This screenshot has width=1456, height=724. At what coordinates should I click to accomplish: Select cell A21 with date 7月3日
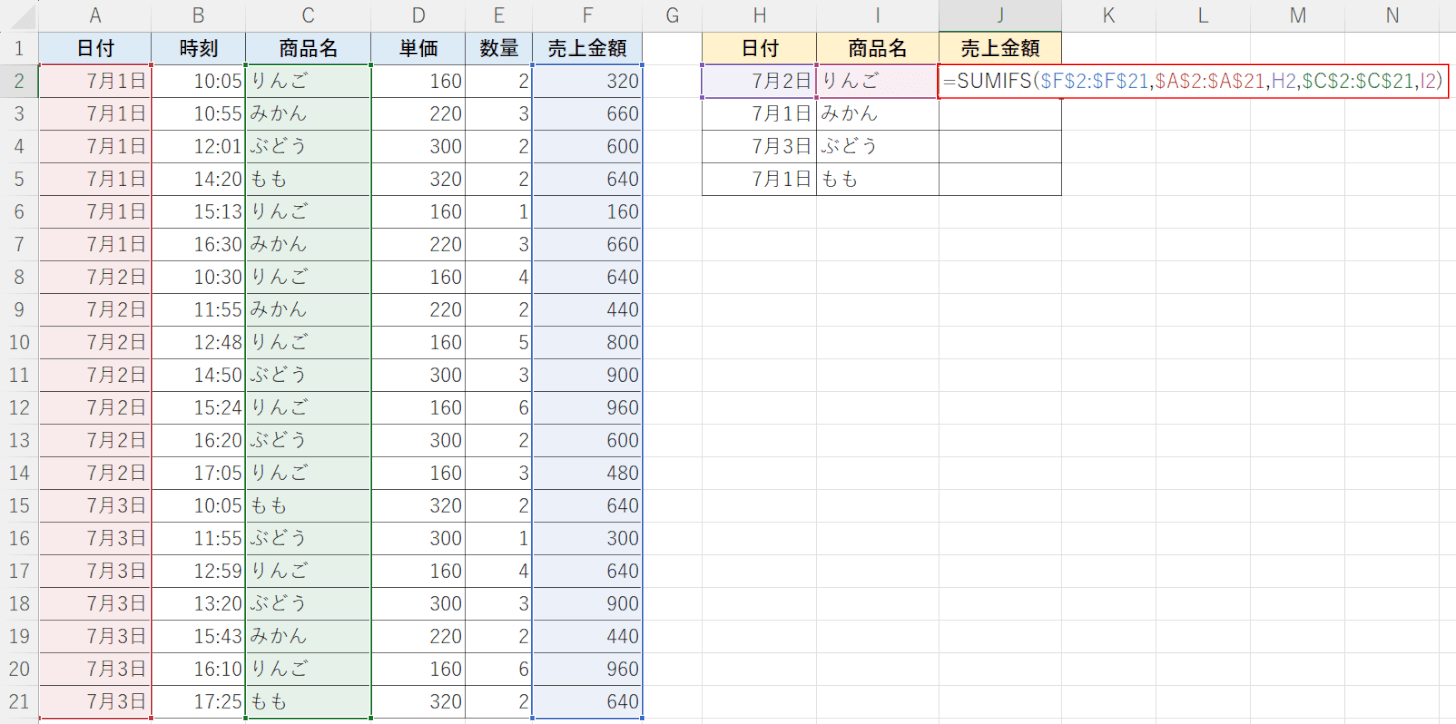95,701
